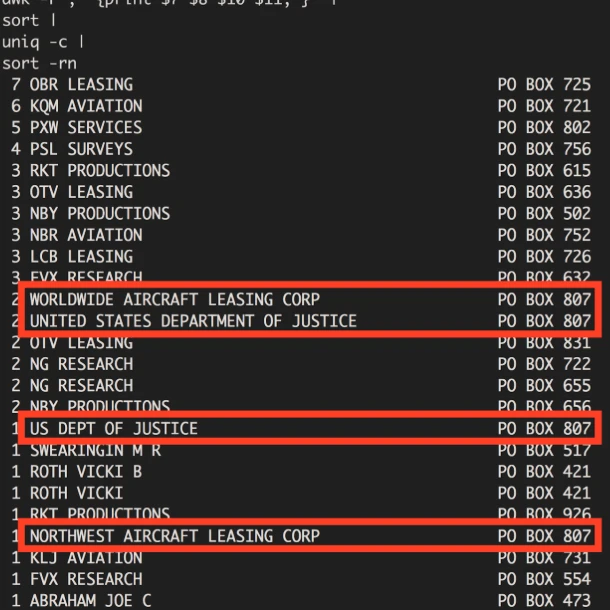Select the PSL SURVEYS row

tap(81, 149)
